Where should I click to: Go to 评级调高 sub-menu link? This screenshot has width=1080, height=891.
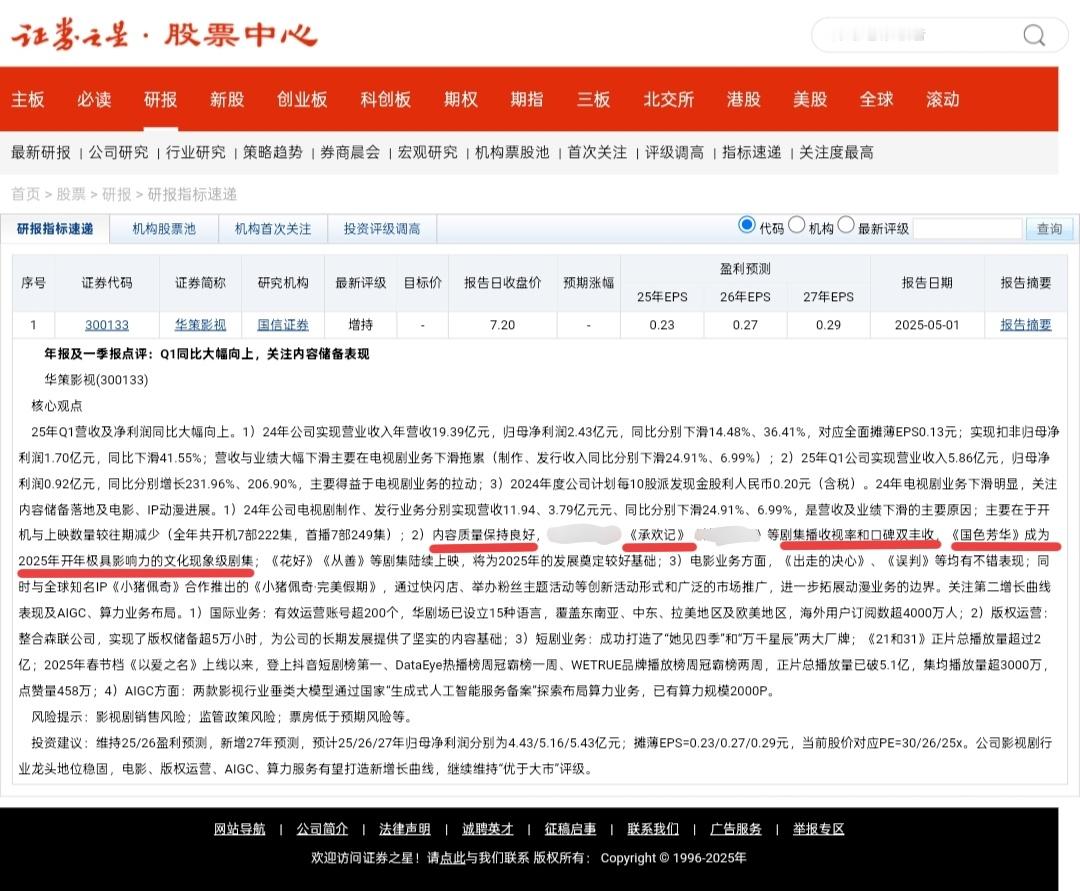point(674,152)
